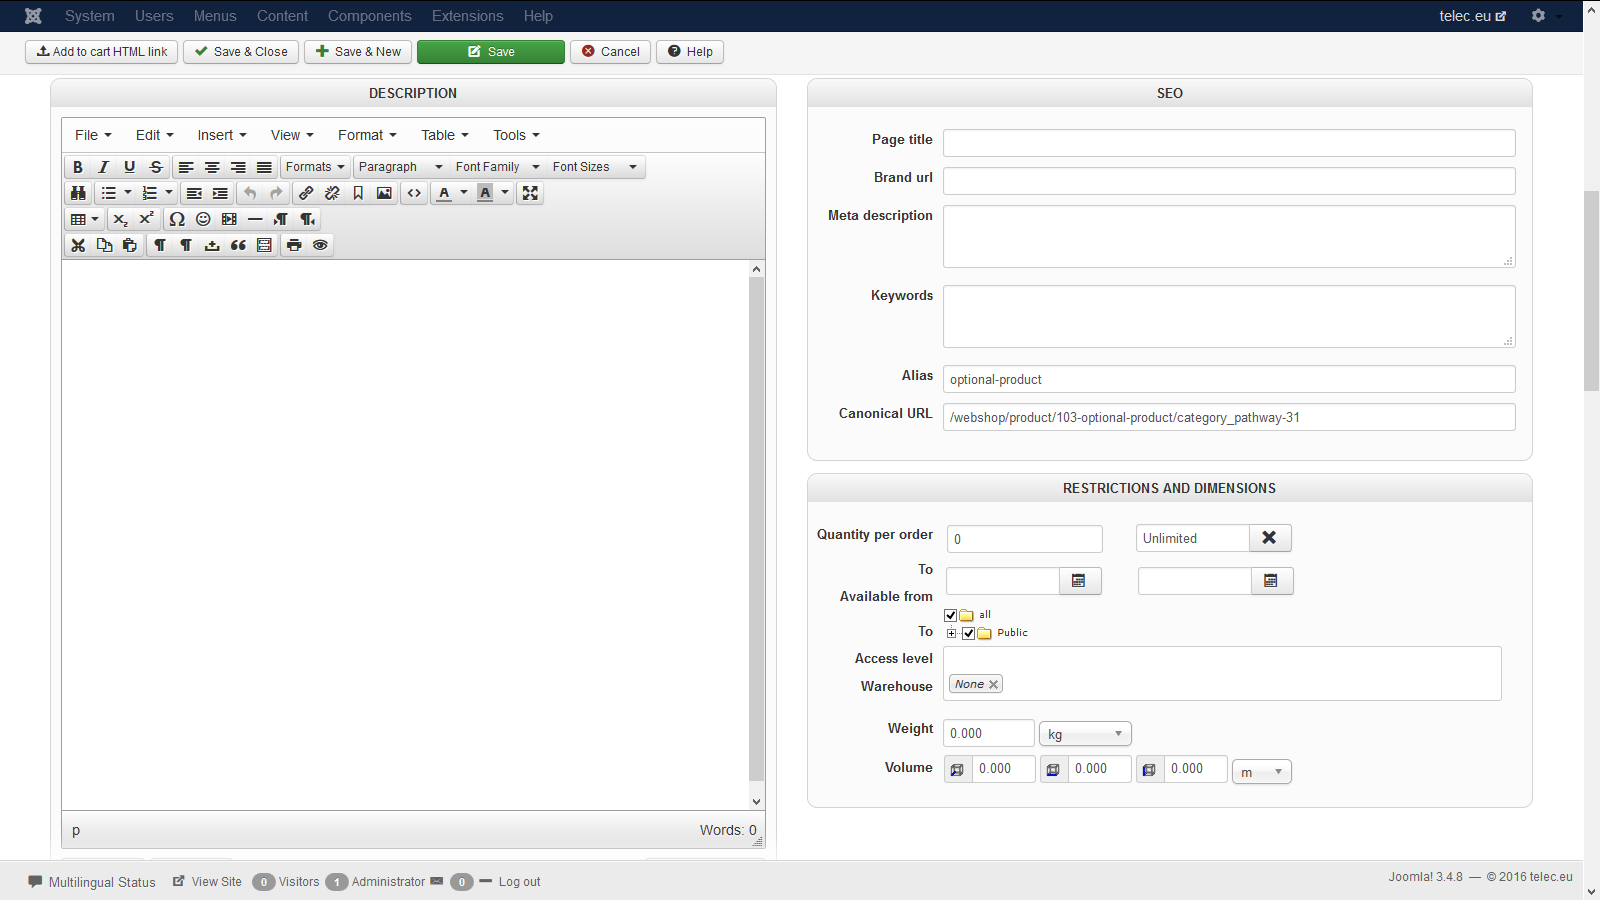Apply subscript formatting
The width and height of the screenshot is (1600, 900).
(120, 219)
